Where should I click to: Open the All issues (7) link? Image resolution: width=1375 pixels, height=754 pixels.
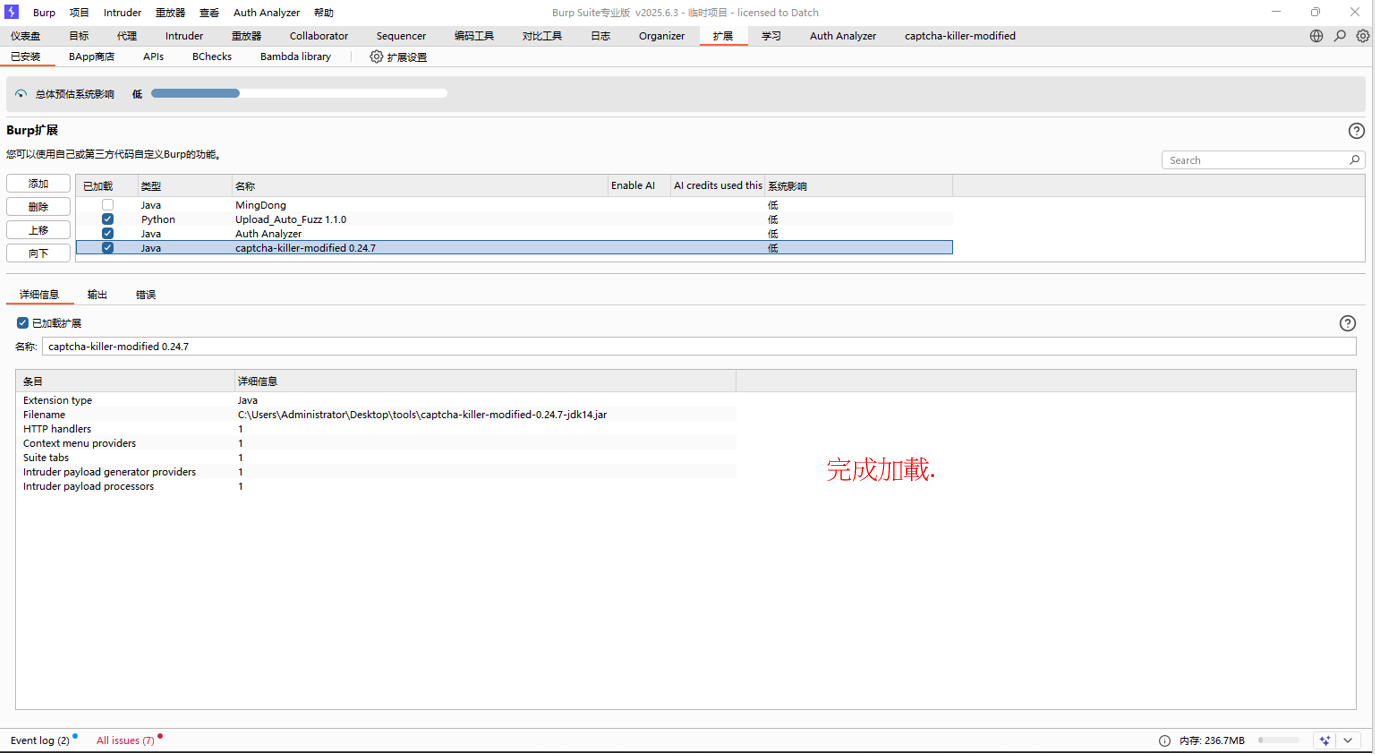coord(125,741)
